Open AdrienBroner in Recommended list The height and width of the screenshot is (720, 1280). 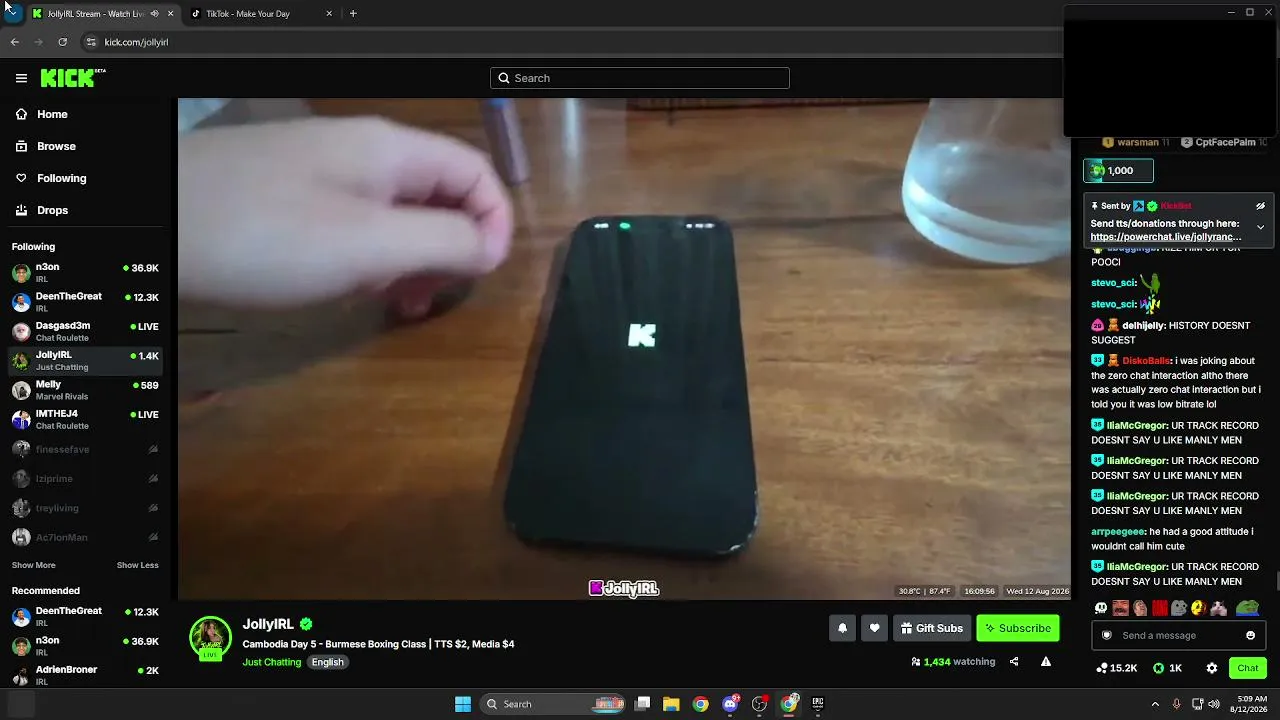point(85,675)
